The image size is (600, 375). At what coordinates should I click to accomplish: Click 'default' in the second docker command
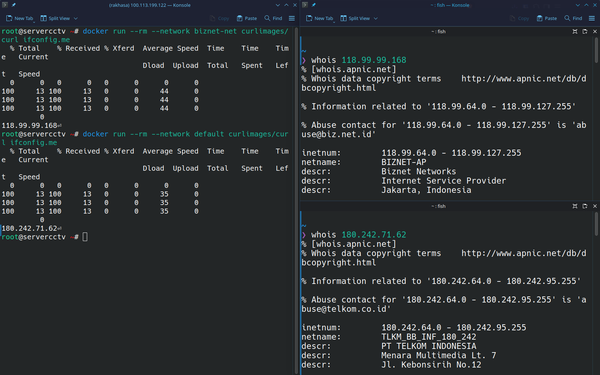click(x=209, y=134)
